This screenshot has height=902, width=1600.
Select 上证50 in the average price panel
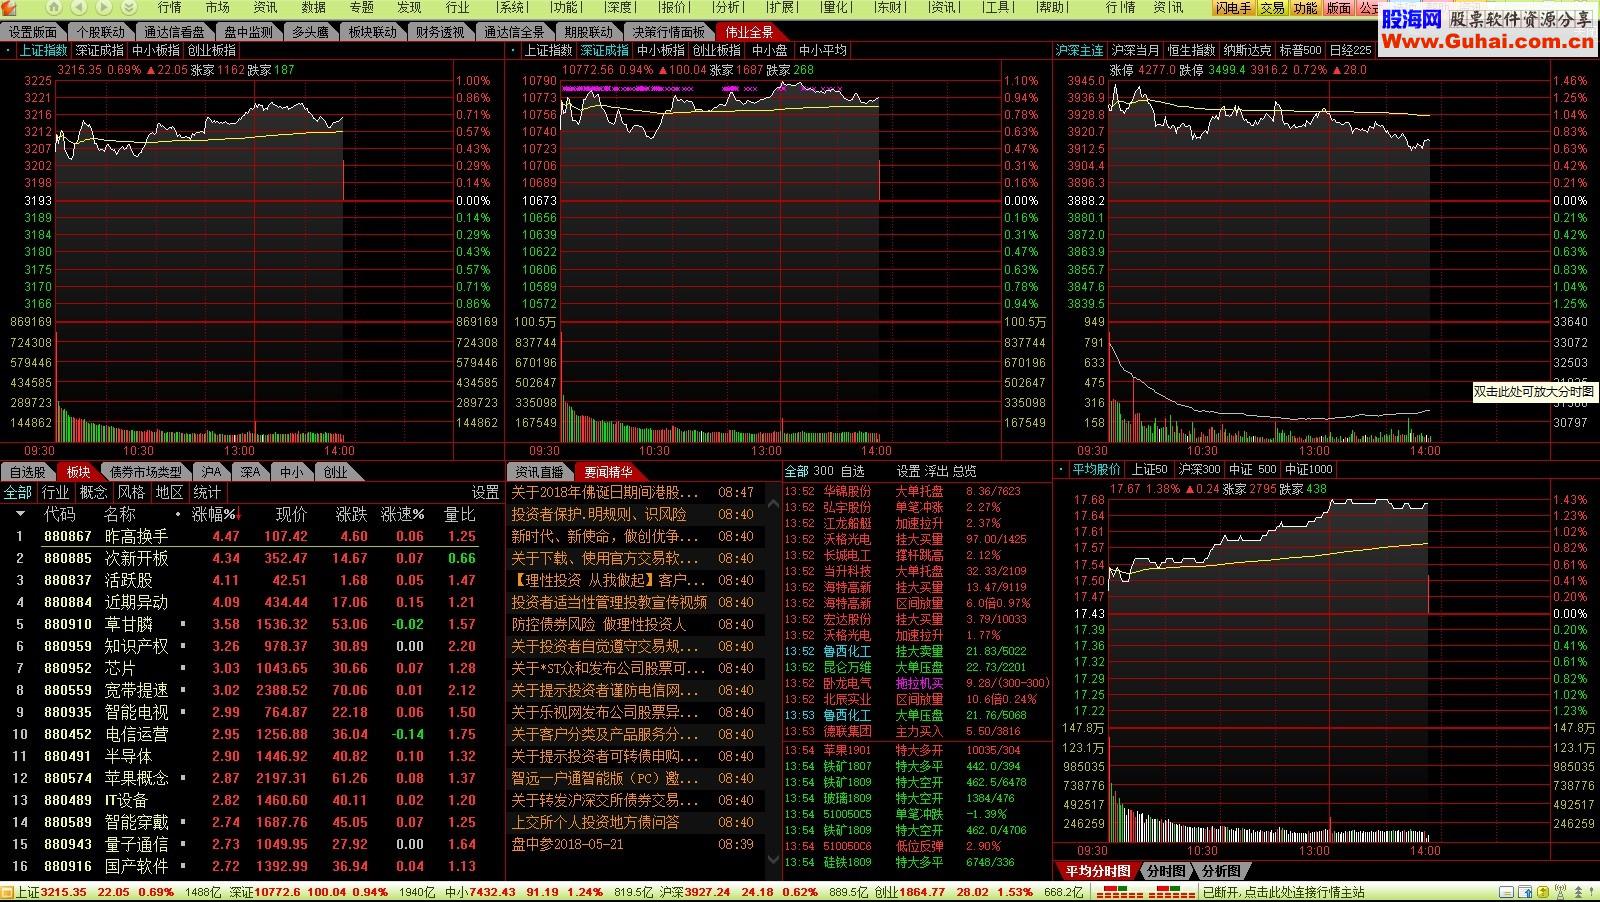(1149, 469)
